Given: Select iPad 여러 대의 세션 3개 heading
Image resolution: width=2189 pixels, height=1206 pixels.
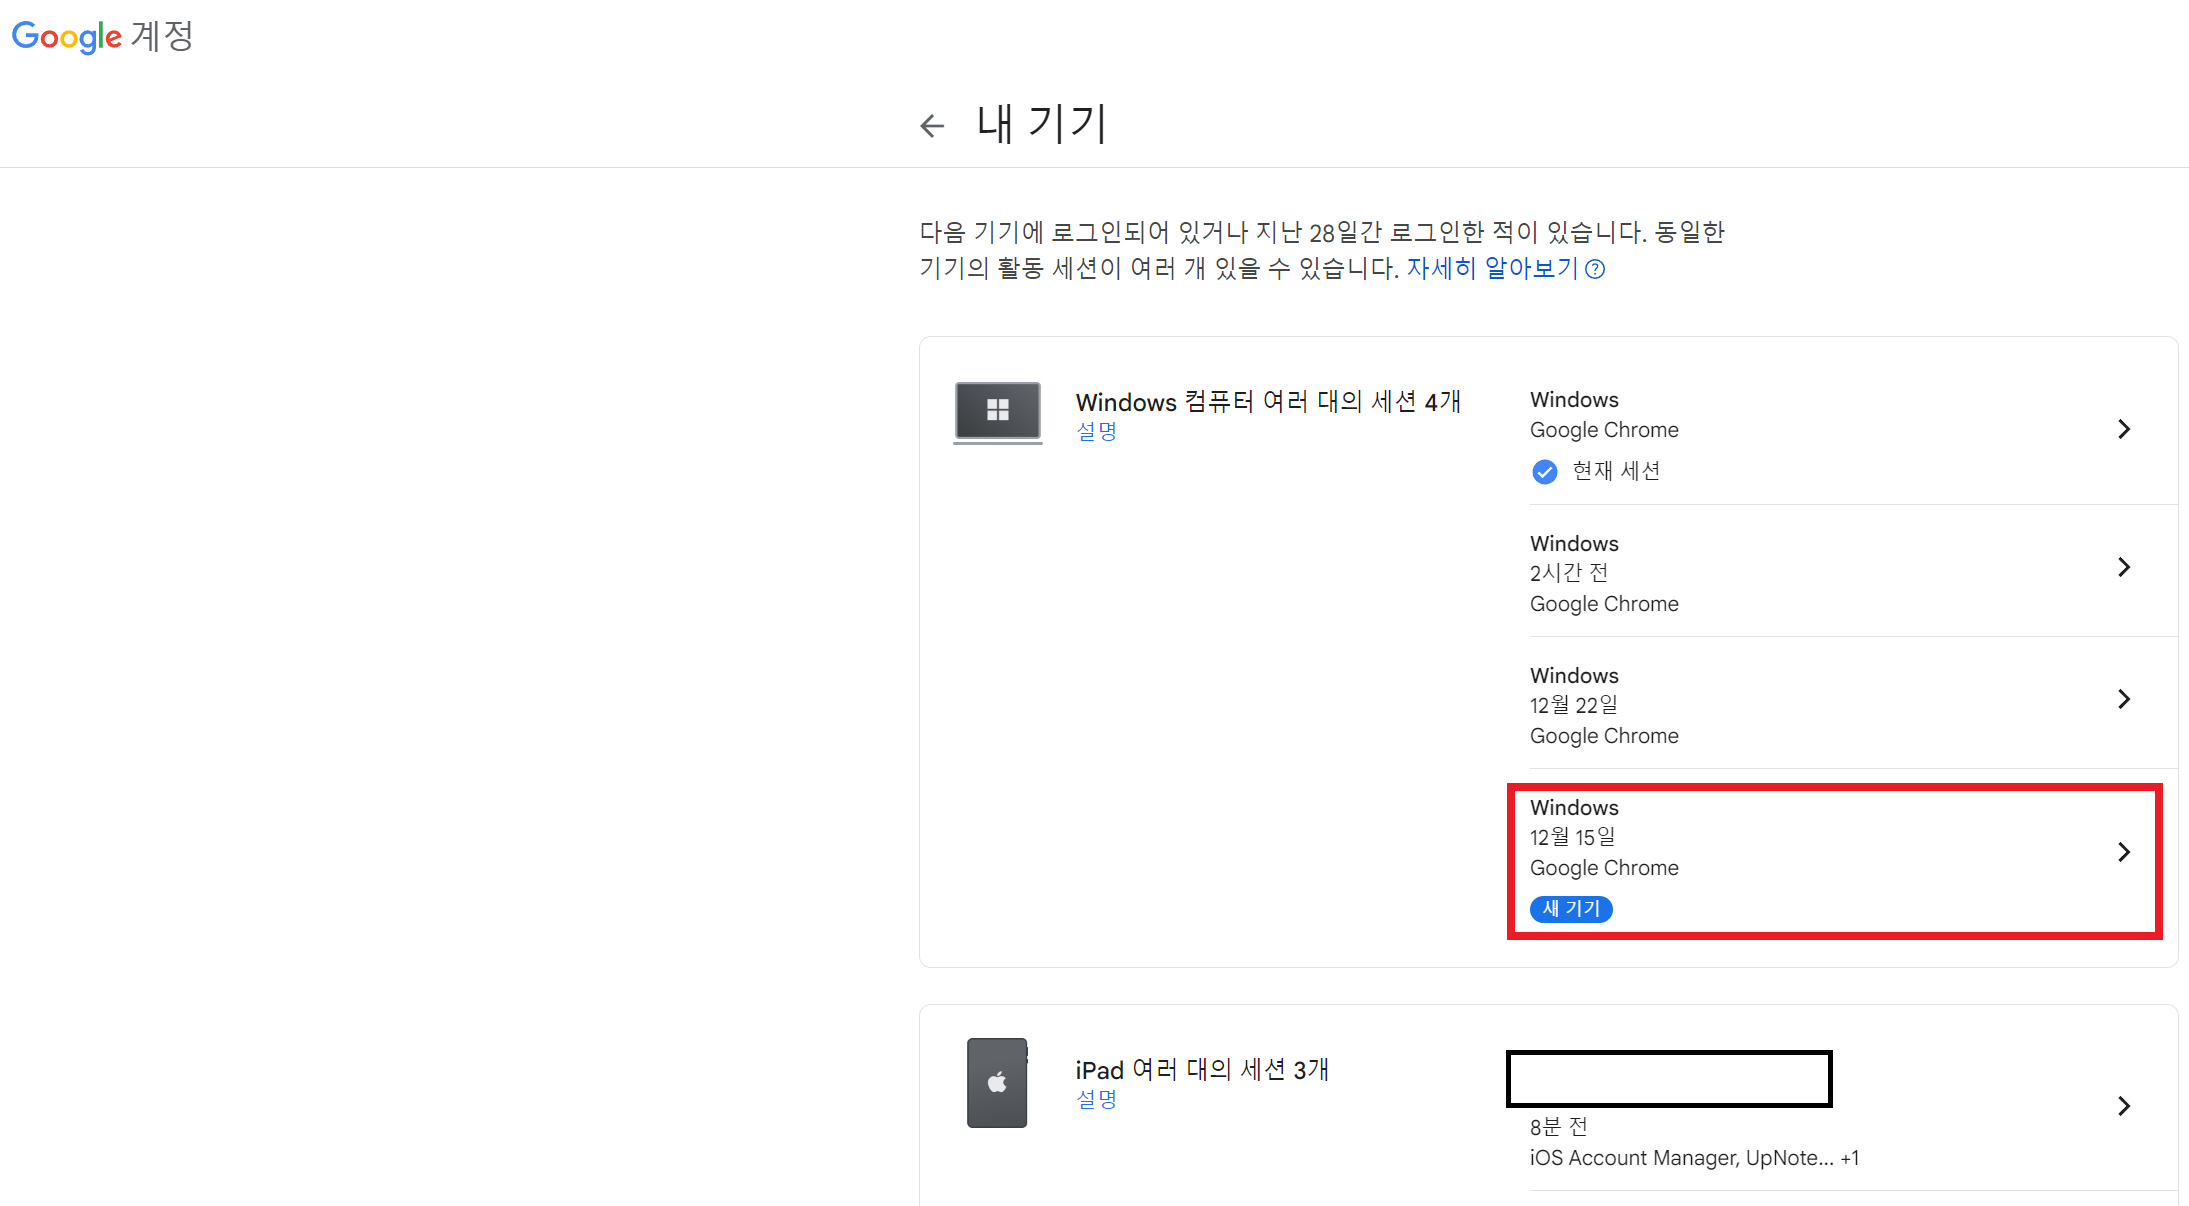Looking at the screenshot, I should pyautogui.click(x=1202, y=1070).
